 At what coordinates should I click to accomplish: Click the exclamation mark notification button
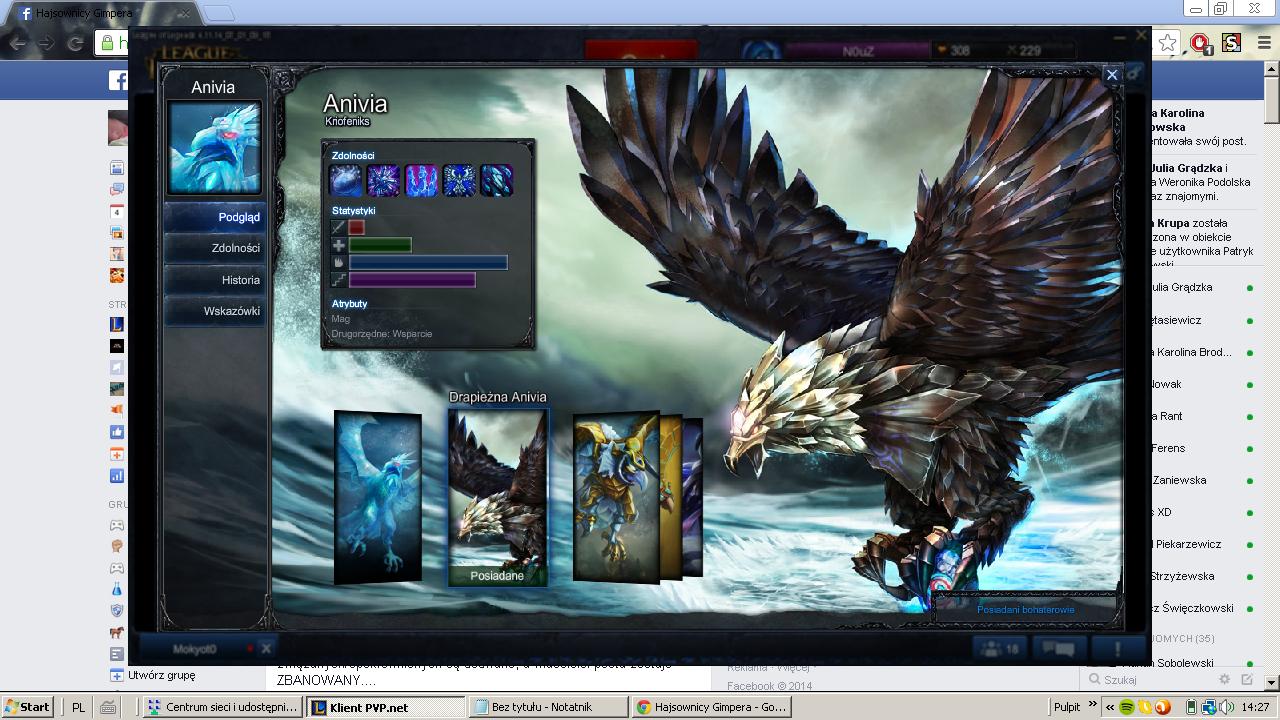click(1117, 649)
